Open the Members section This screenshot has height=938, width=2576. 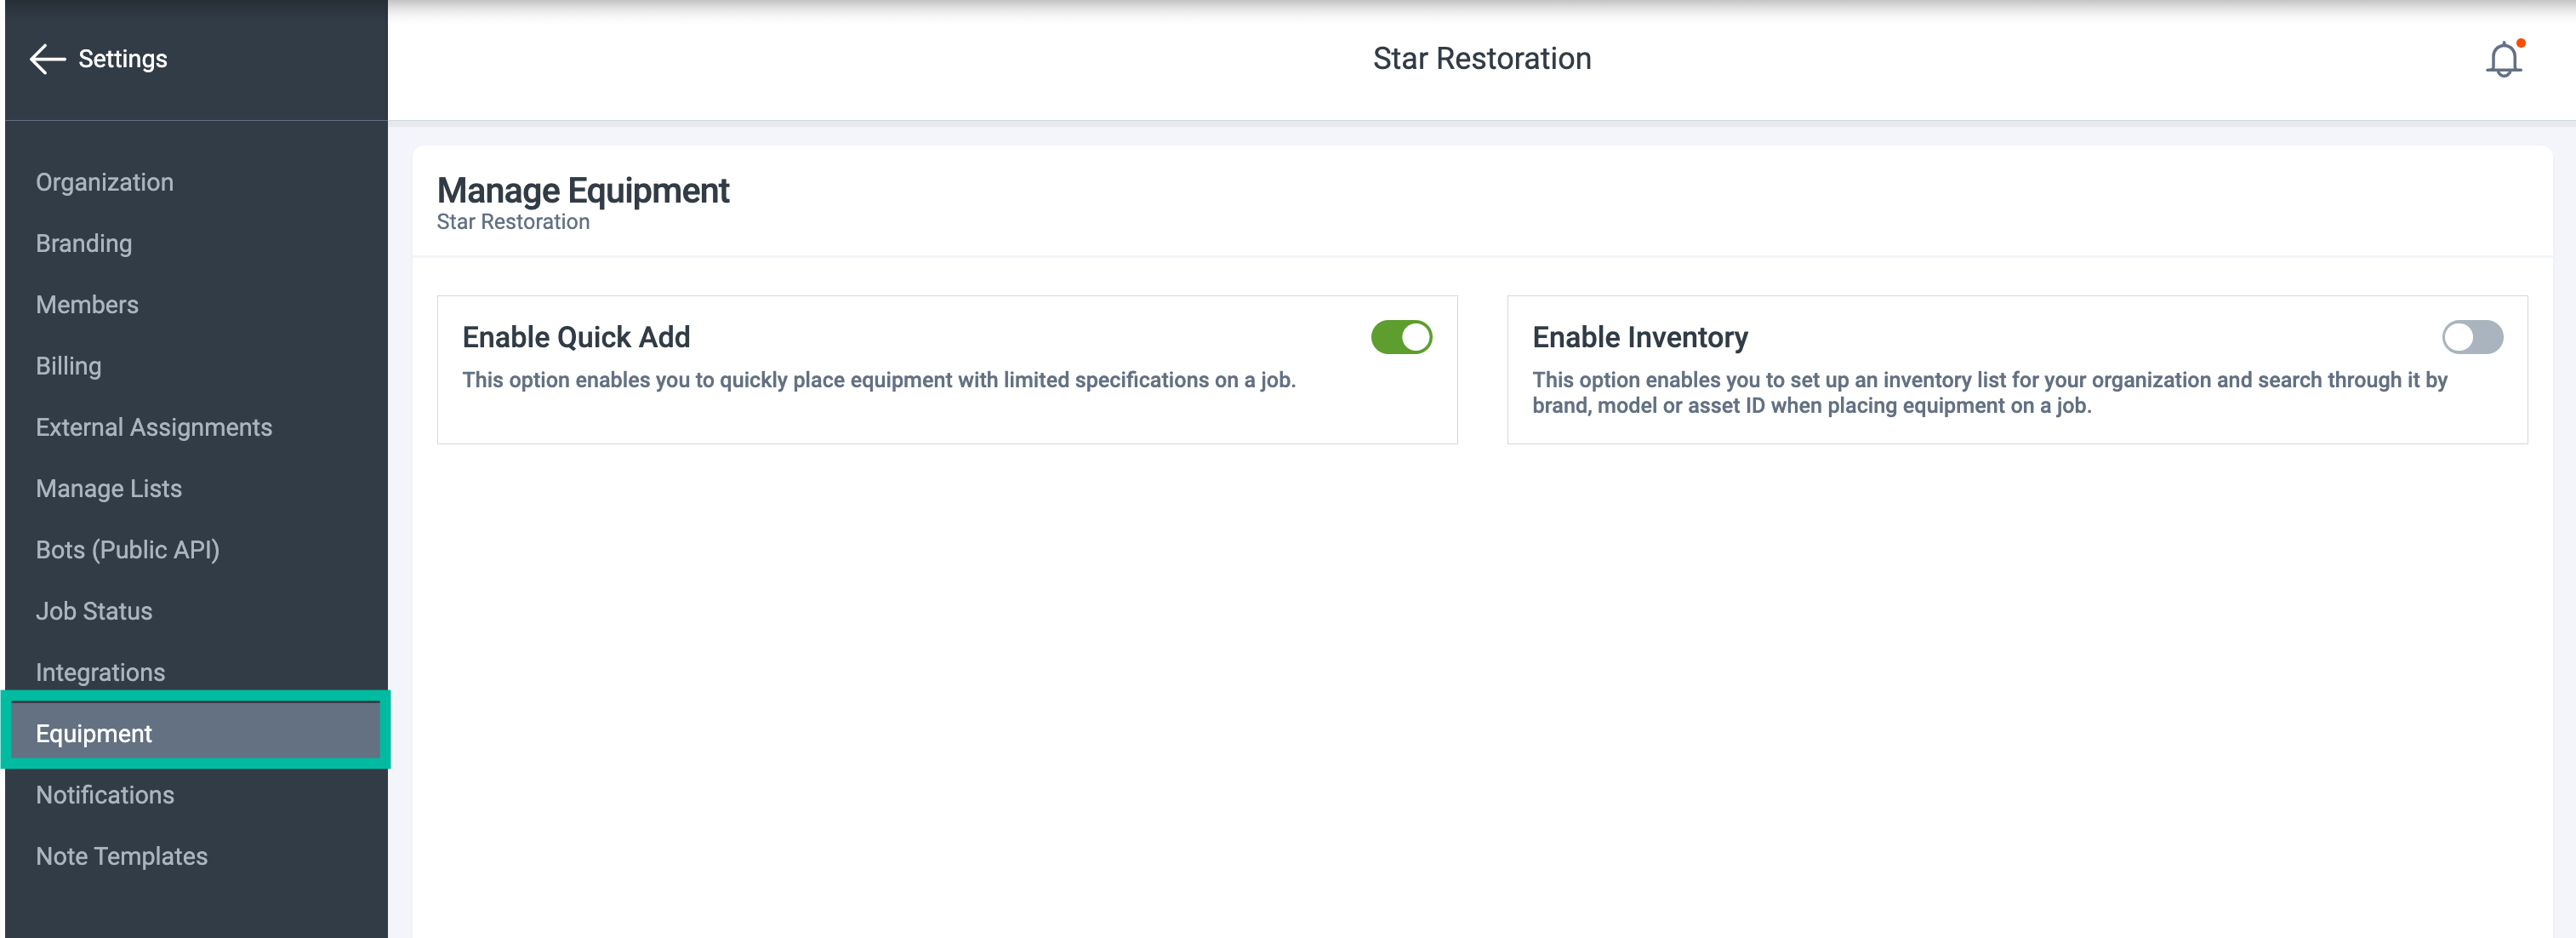[87, 304]
